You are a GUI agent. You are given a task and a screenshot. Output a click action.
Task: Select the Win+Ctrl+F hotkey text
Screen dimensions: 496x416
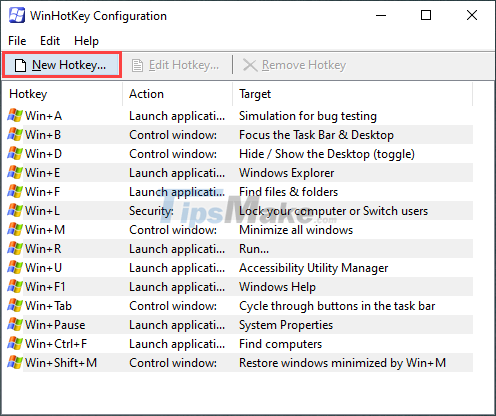(56, 344)
